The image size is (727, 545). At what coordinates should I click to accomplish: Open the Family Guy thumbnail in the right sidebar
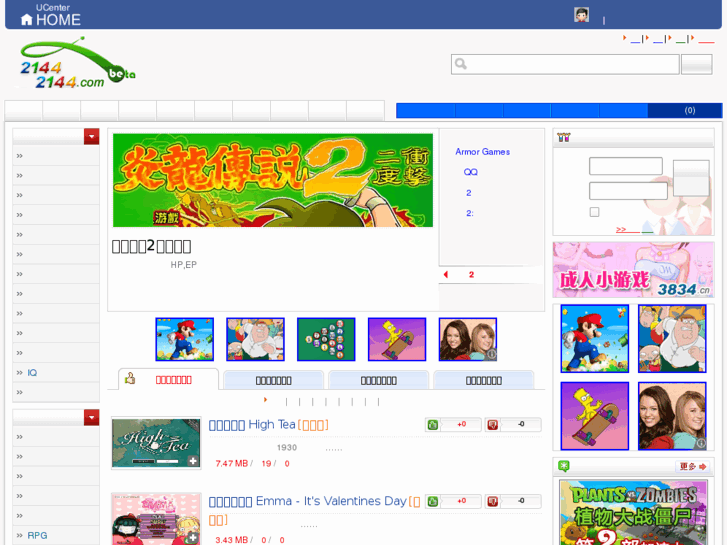pyautogui.click(x=672, y=339)
